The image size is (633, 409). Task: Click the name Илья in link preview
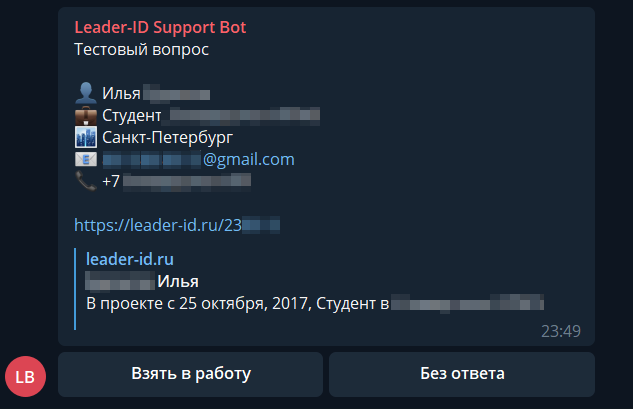click(x=178, y=281)
